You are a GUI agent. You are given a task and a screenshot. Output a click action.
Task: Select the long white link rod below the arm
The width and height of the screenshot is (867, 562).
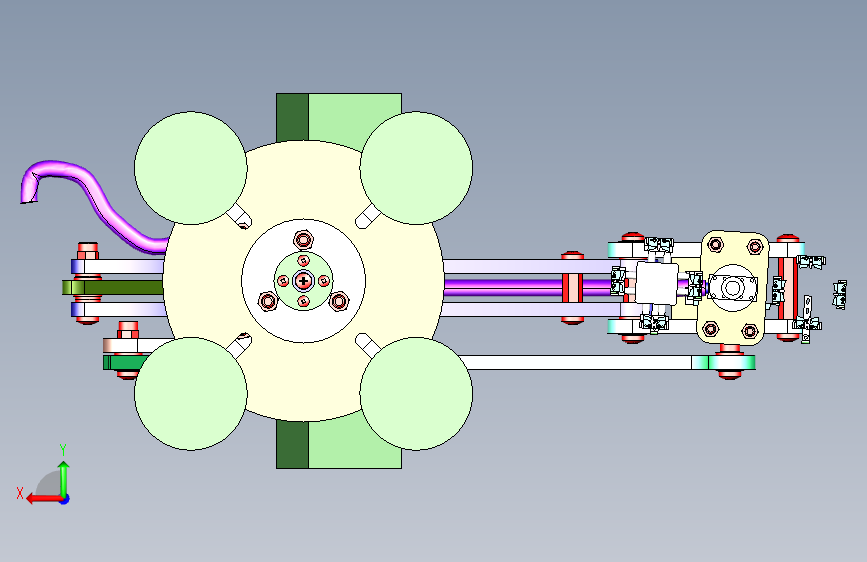click(575, 362)
